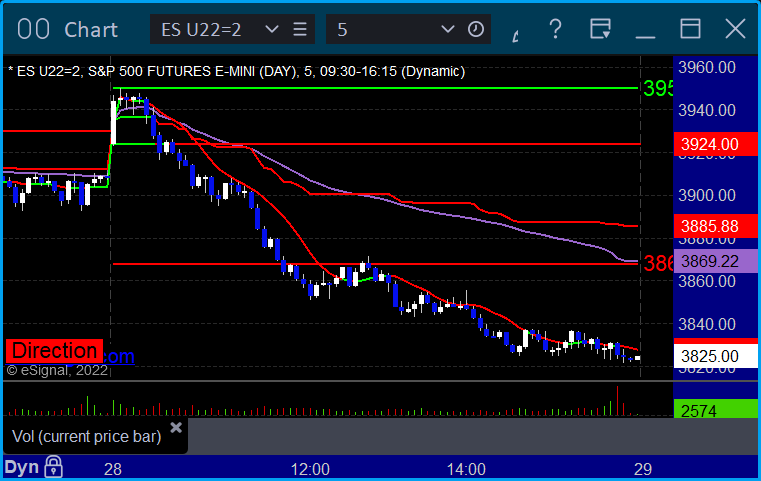Click the 28 date axis label
This screenshot has width=761, height=481.
click(113, 469)
